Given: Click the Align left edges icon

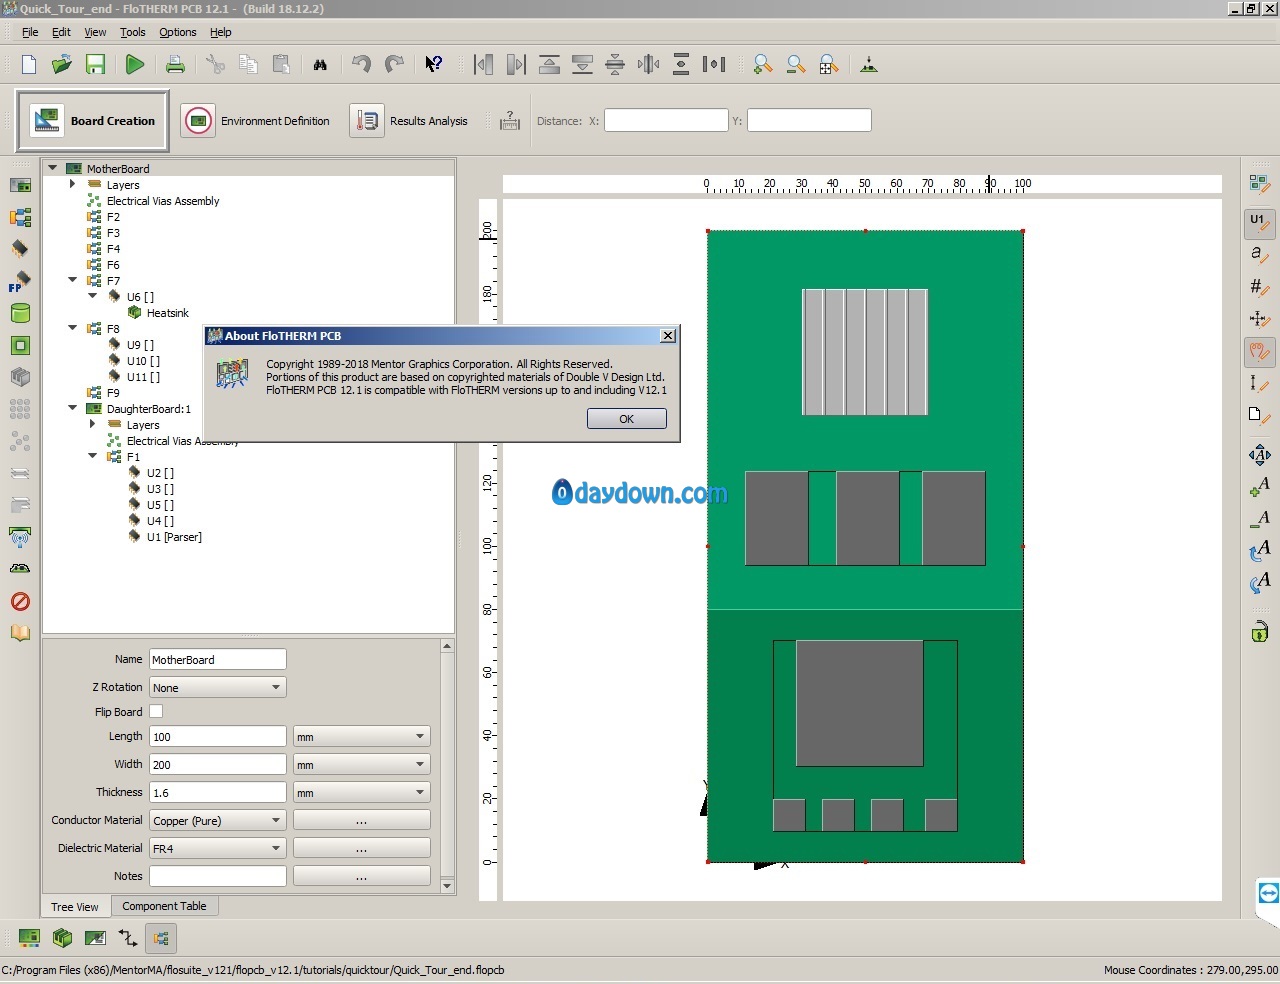Looking at the screenshot, I should (483, 65).
